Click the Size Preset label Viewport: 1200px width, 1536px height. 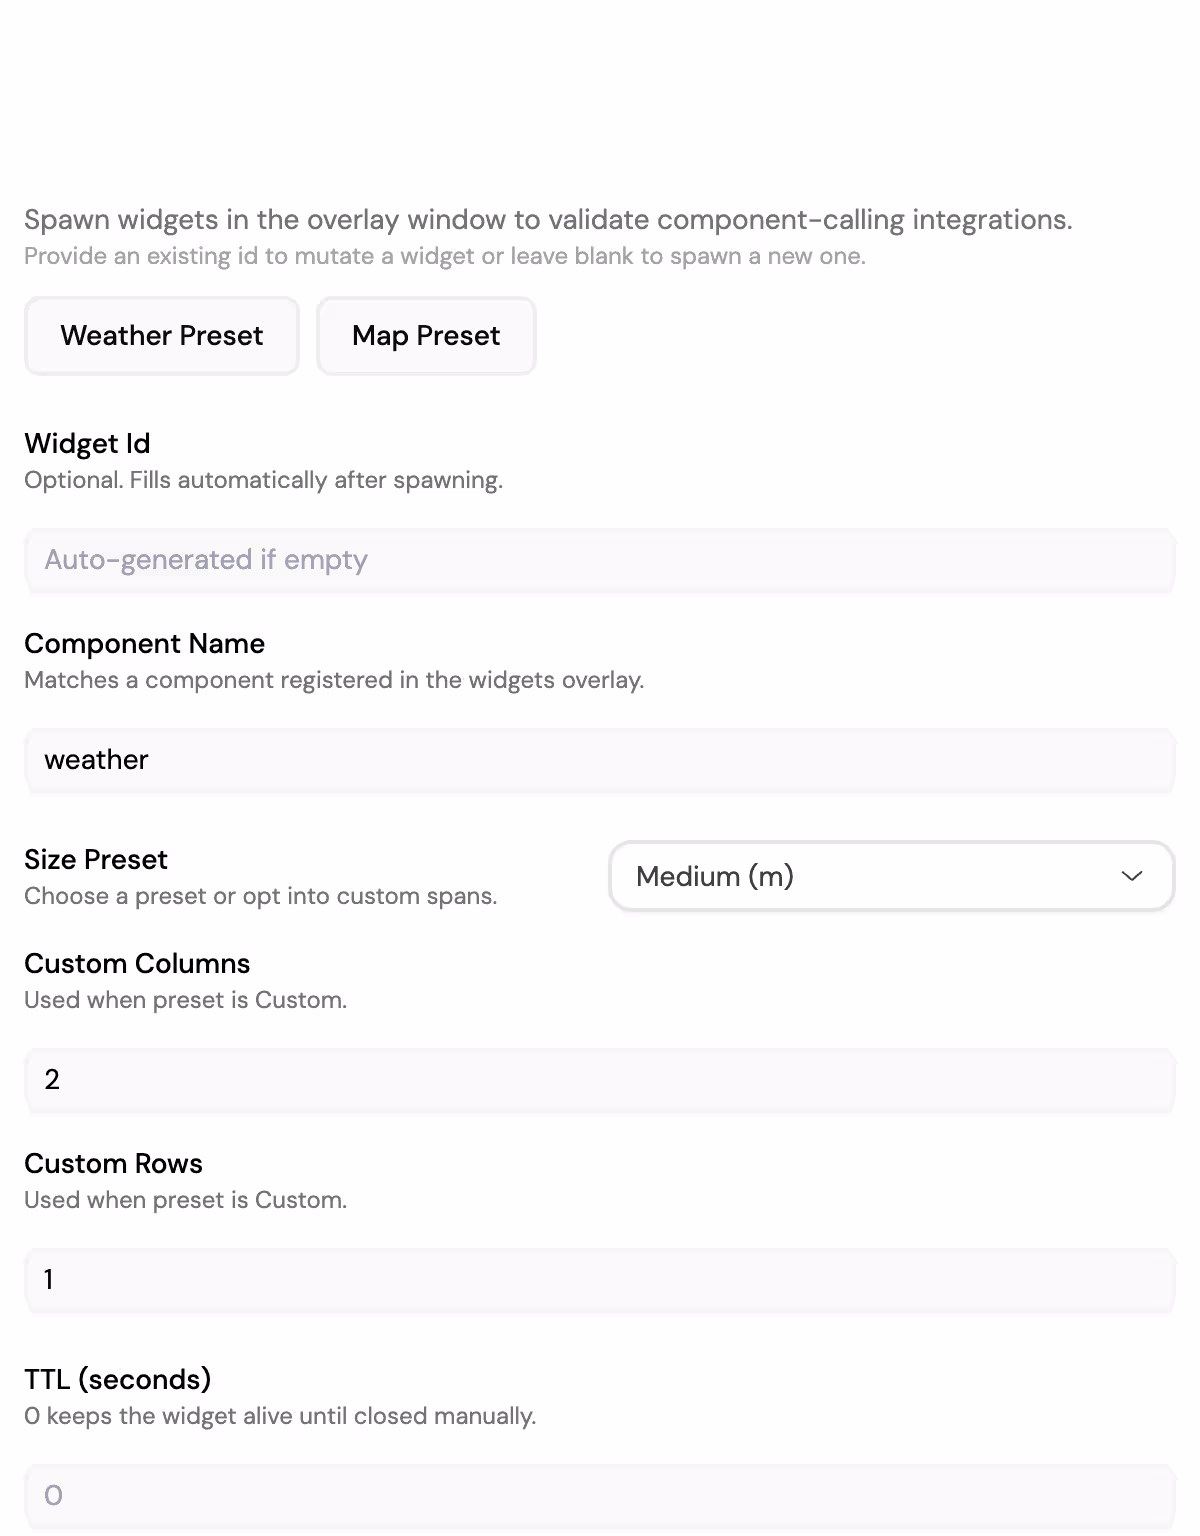coord(96,860)
